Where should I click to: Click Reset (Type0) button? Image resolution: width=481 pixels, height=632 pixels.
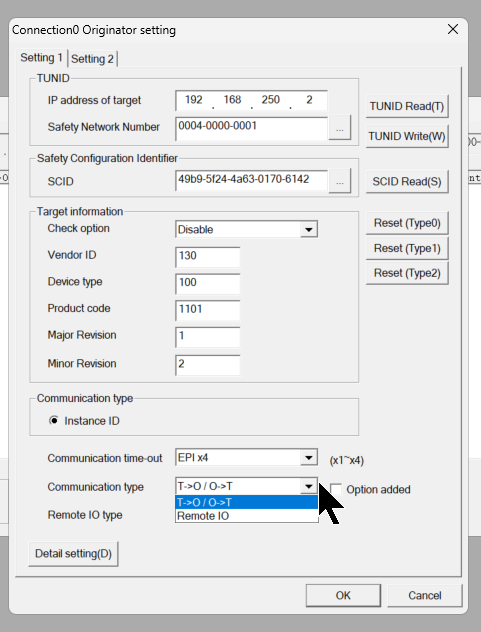tap(407, 223)
